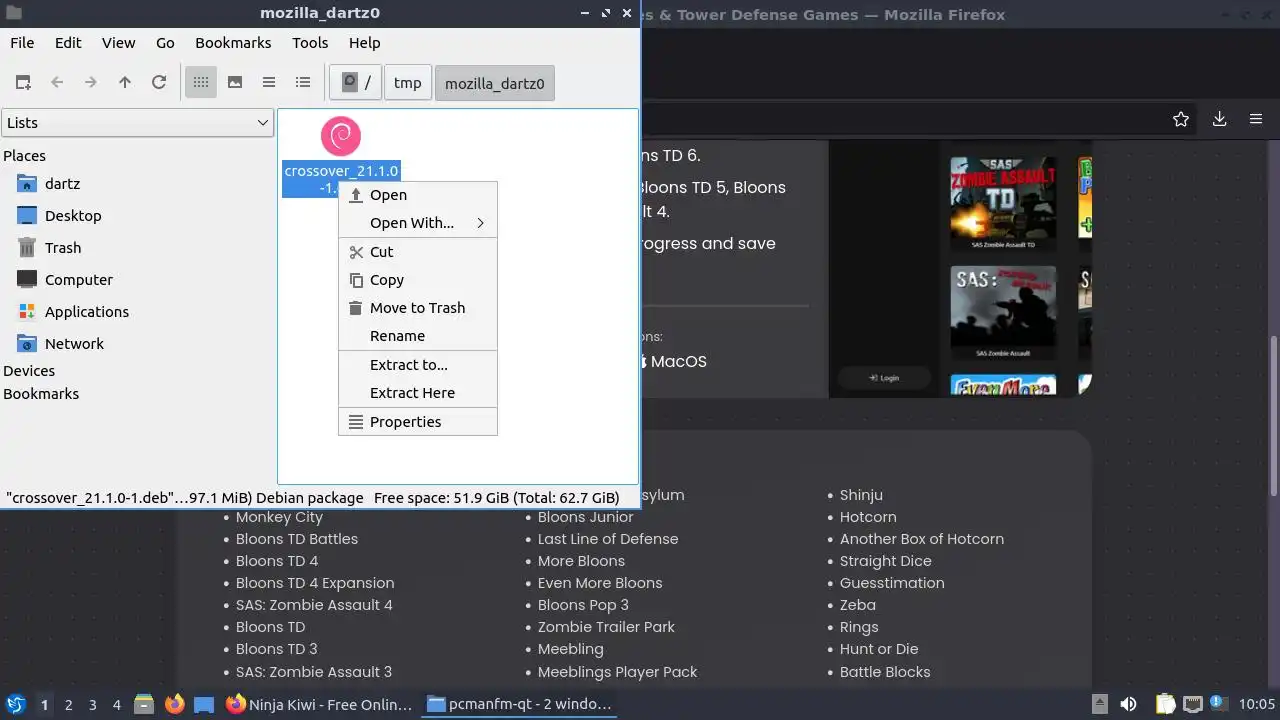This screenshot has width=1280, height=720.
Task: Open the Tools menu
Action: click(x=310, y=43)
